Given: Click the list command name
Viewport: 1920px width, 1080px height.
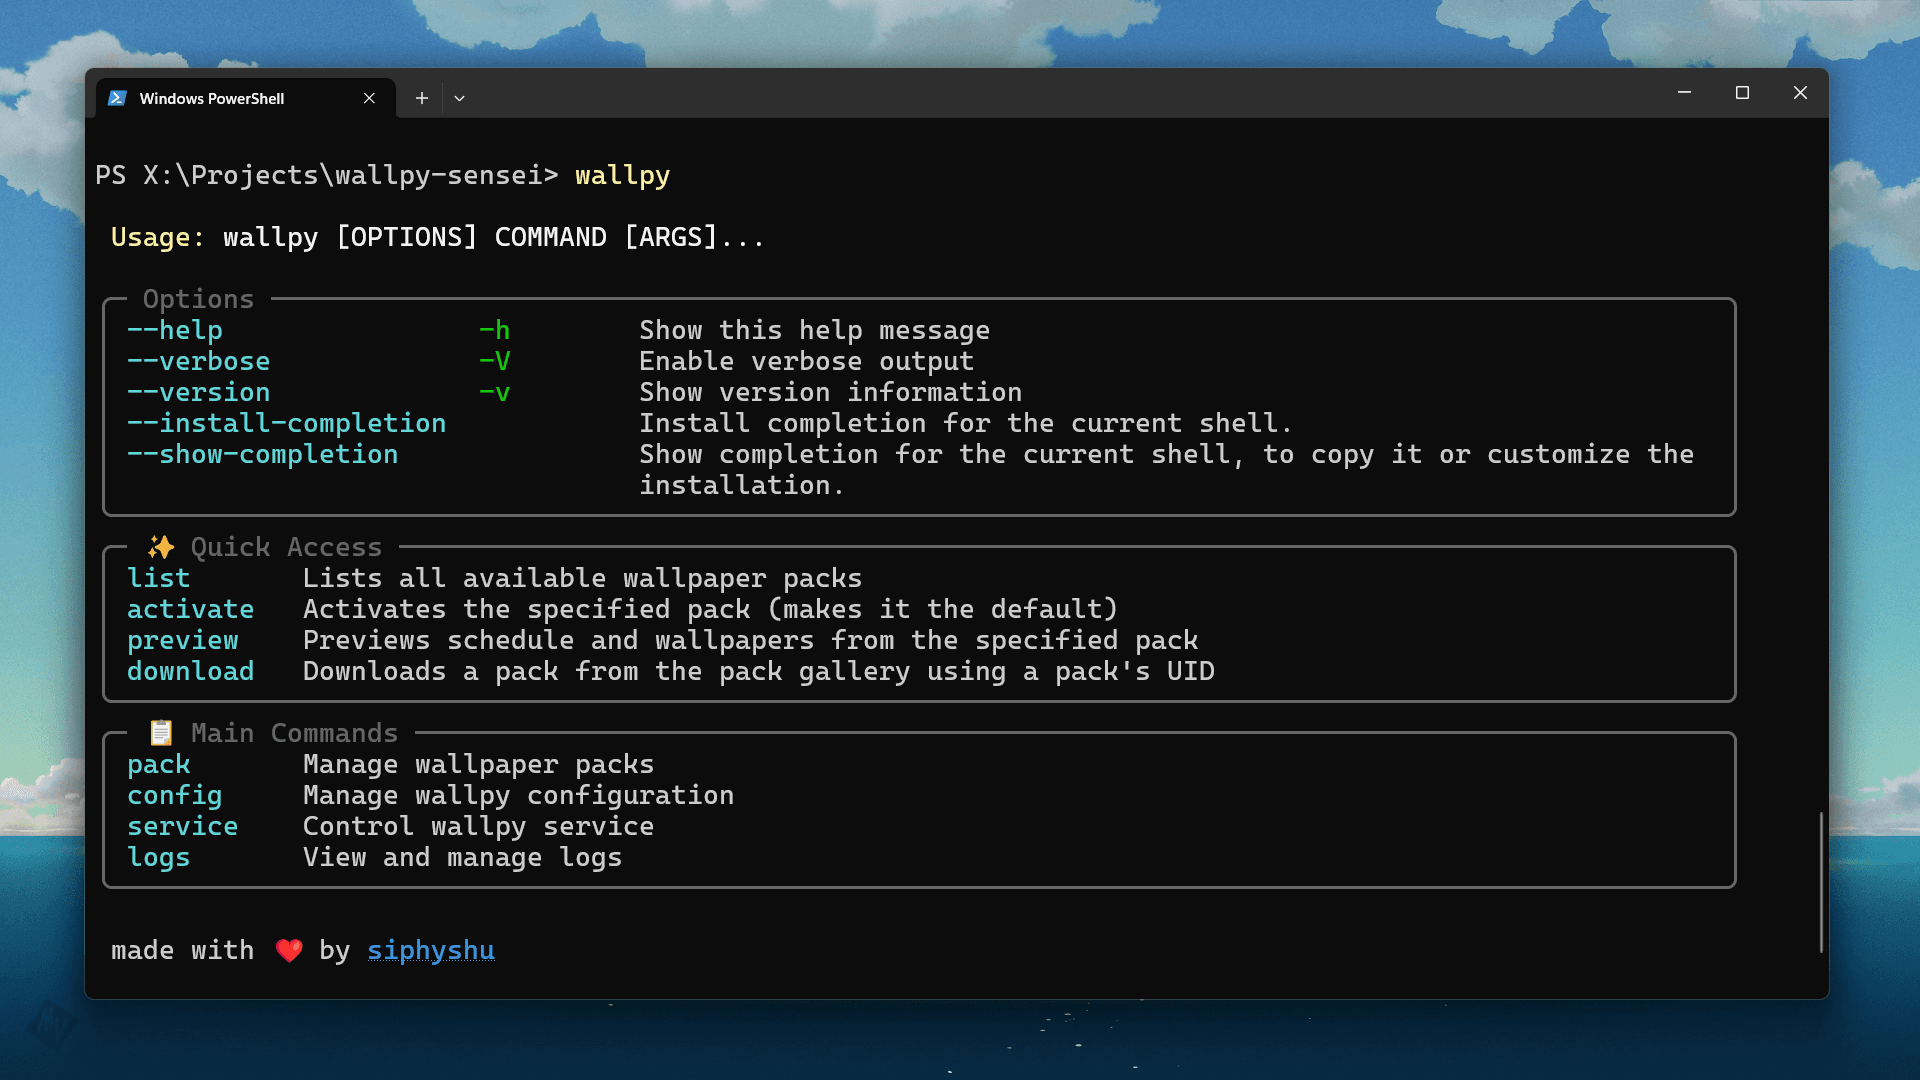Looking at the screenshot, I should coord(159,578).
